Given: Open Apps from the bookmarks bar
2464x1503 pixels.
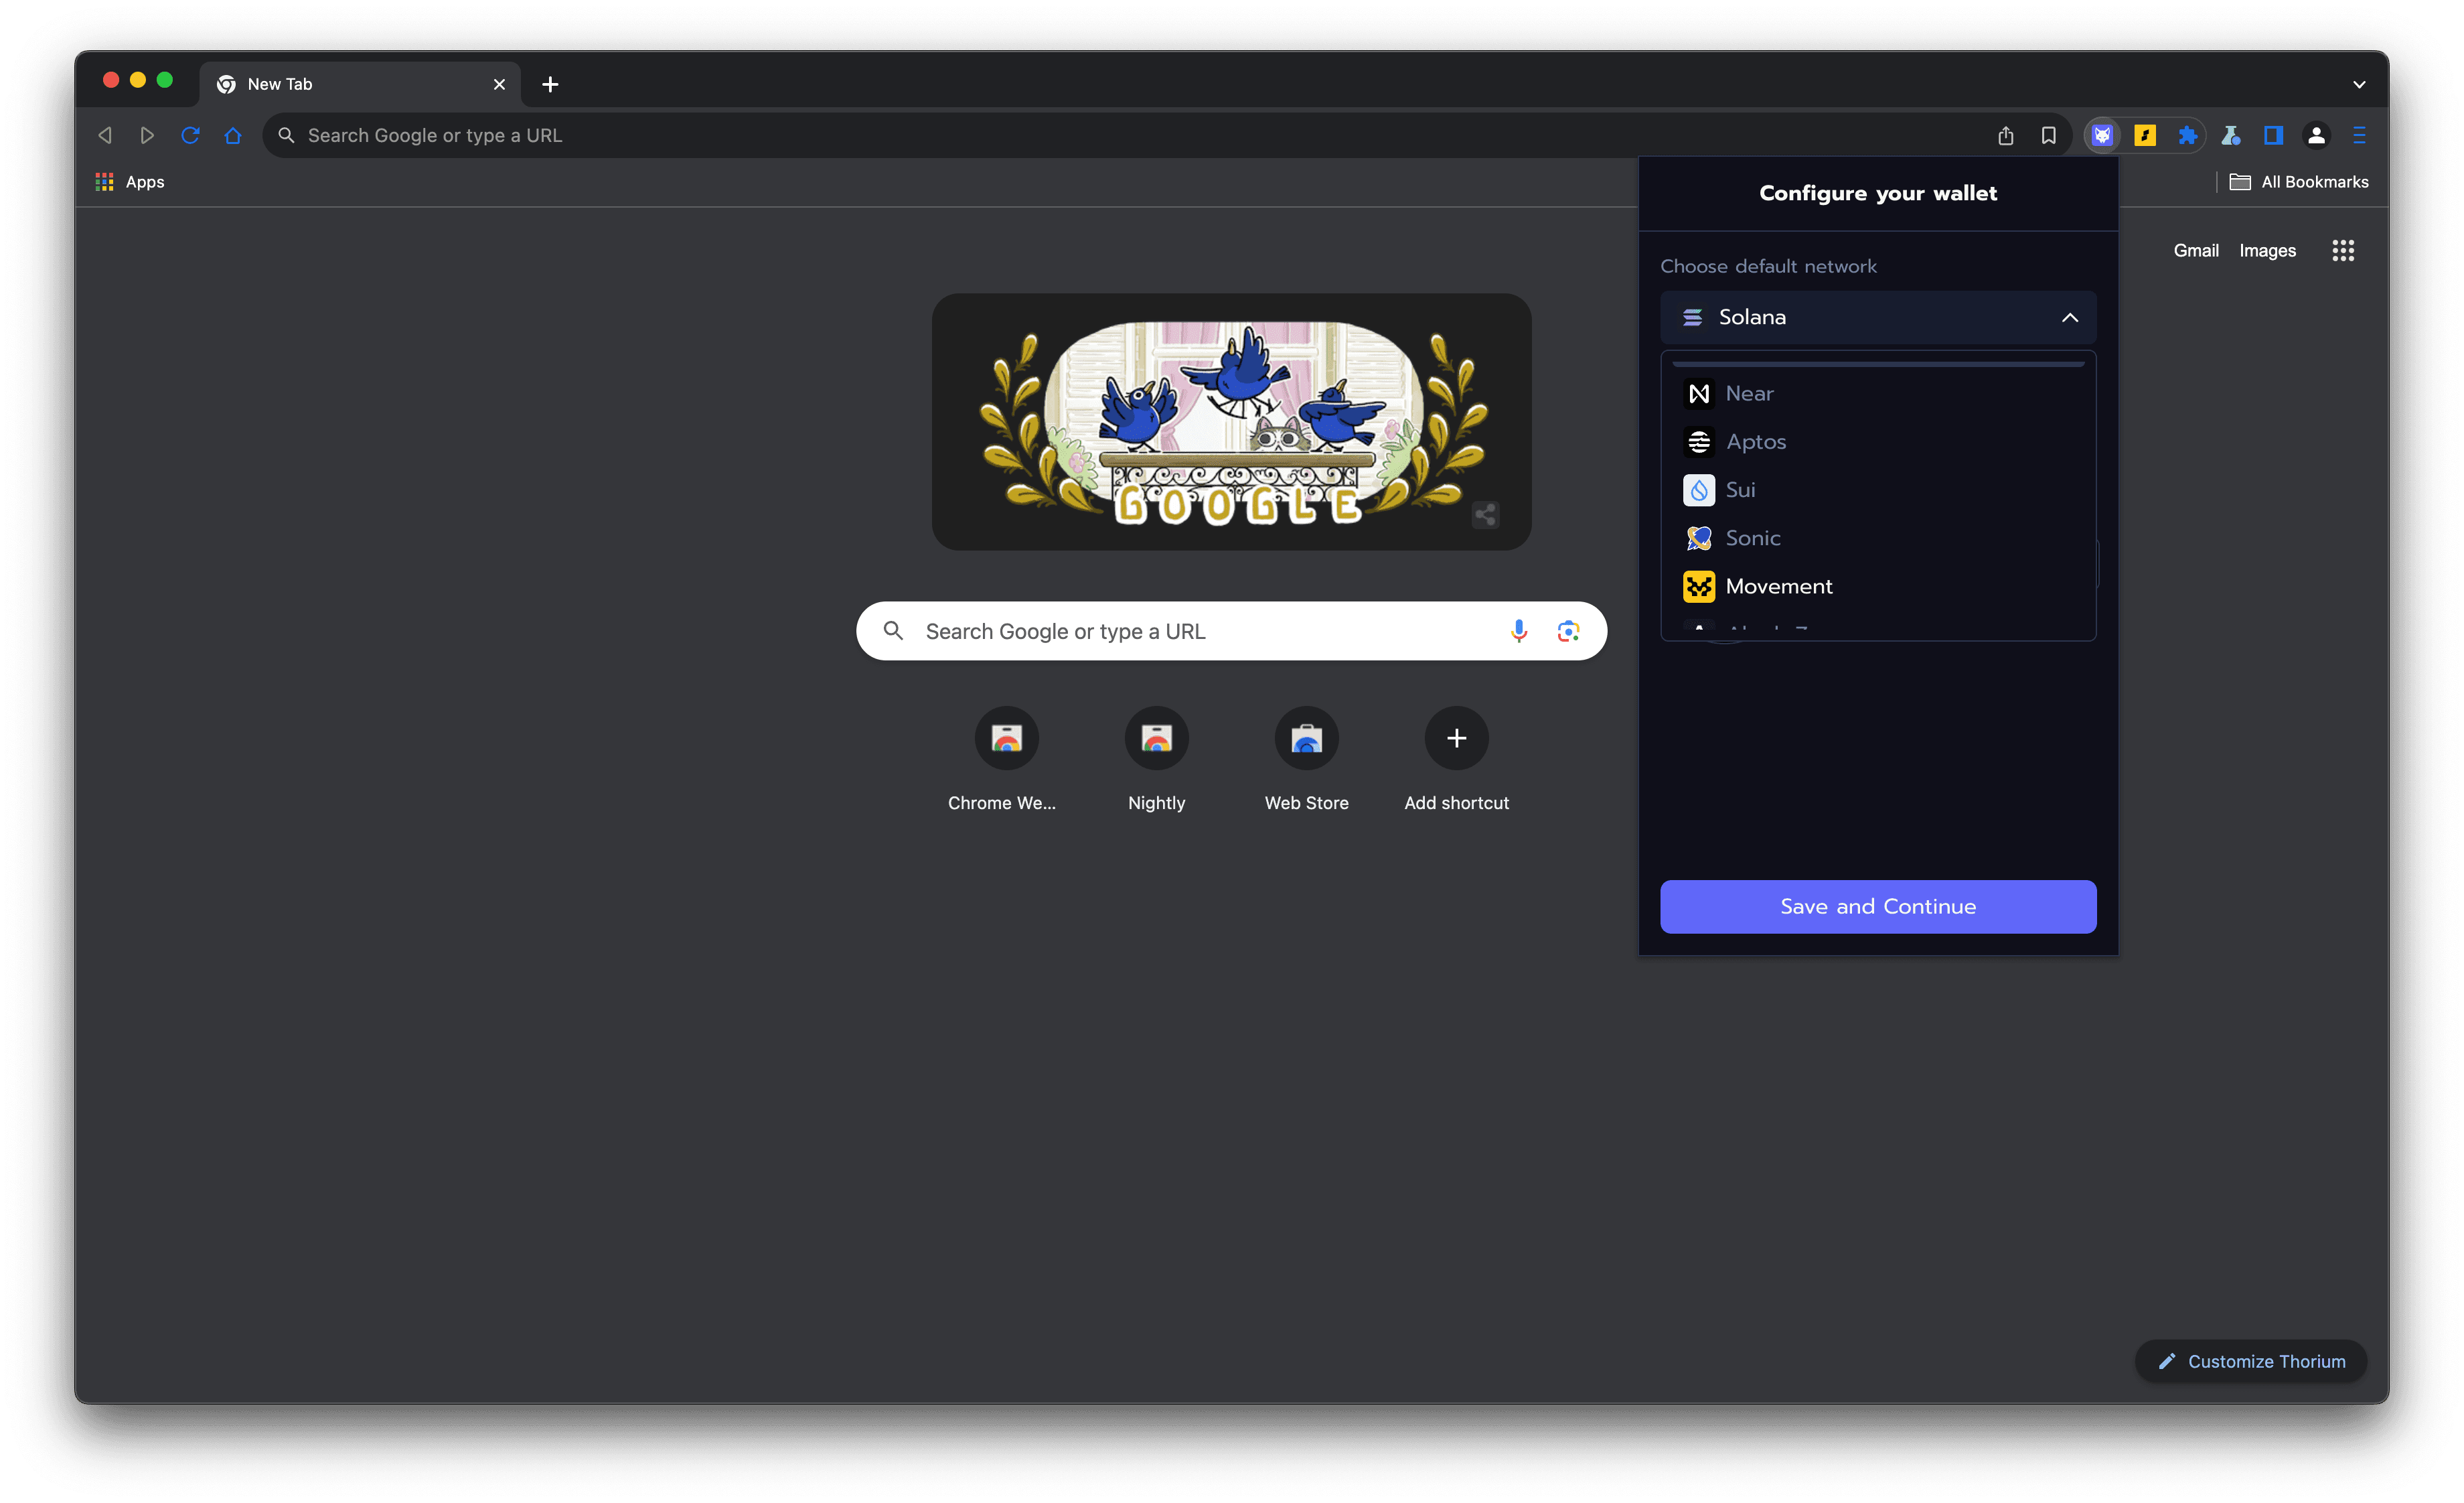Looking at the screenshot, I should (130, 181).
